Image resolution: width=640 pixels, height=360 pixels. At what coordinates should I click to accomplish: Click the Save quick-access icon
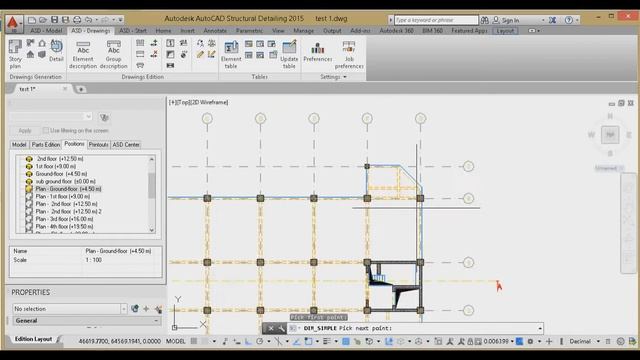pyautogui.click(x=54, y=20)
